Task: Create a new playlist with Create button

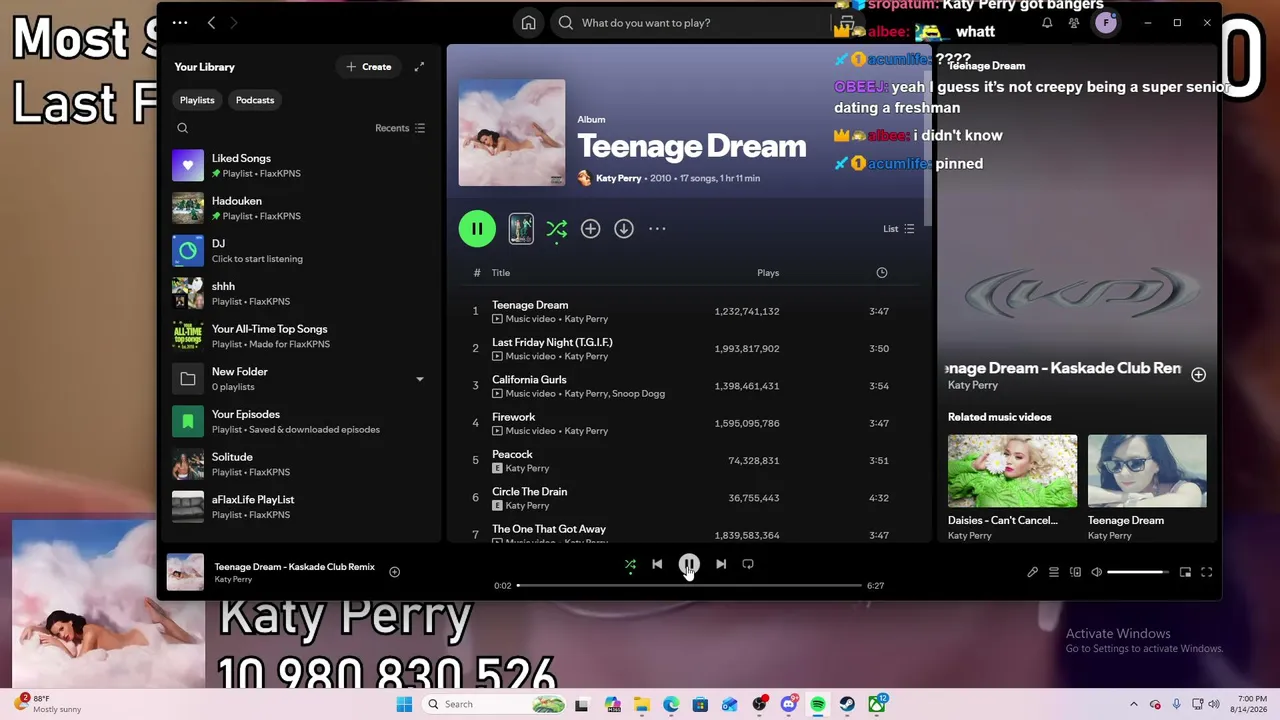Action: [368, 67]
